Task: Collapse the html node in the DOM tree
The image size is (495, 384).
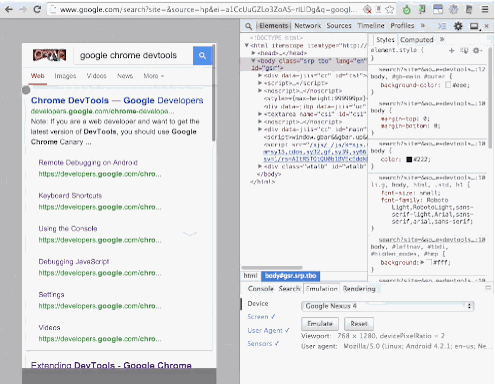Action: click(247, 45)
